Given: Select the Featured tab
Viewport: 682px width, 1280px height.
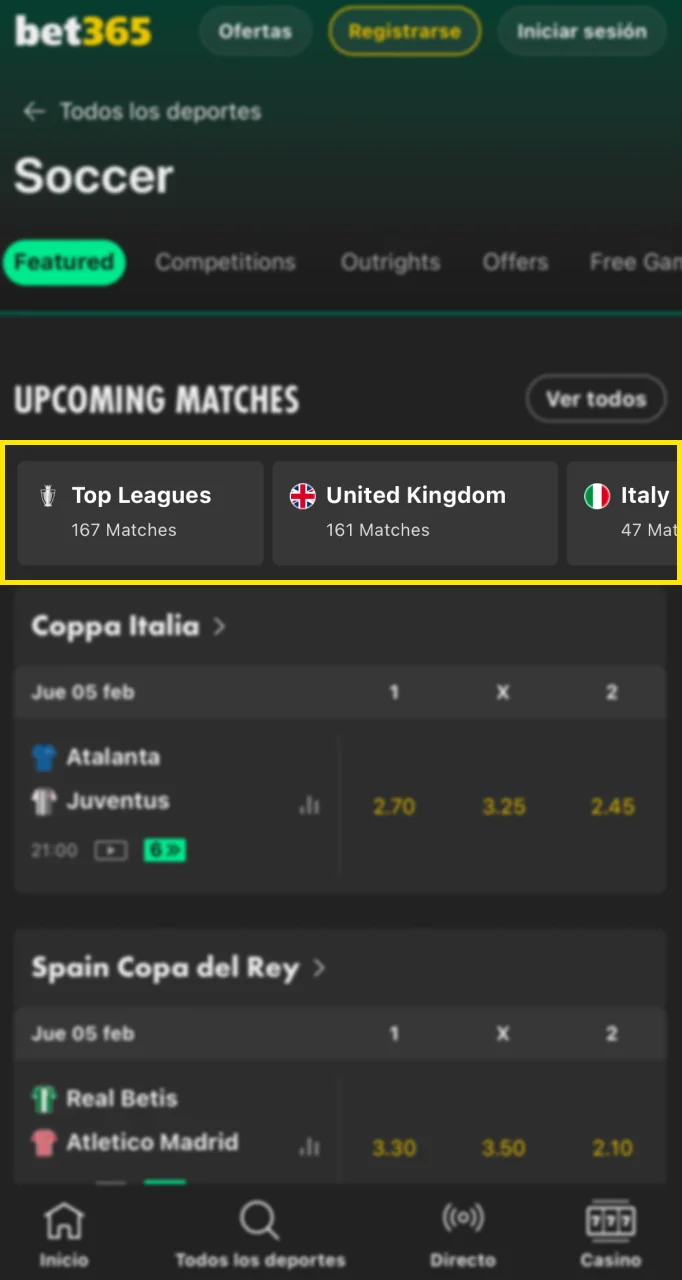Looking at the screenshot, I should click(64, 262).
